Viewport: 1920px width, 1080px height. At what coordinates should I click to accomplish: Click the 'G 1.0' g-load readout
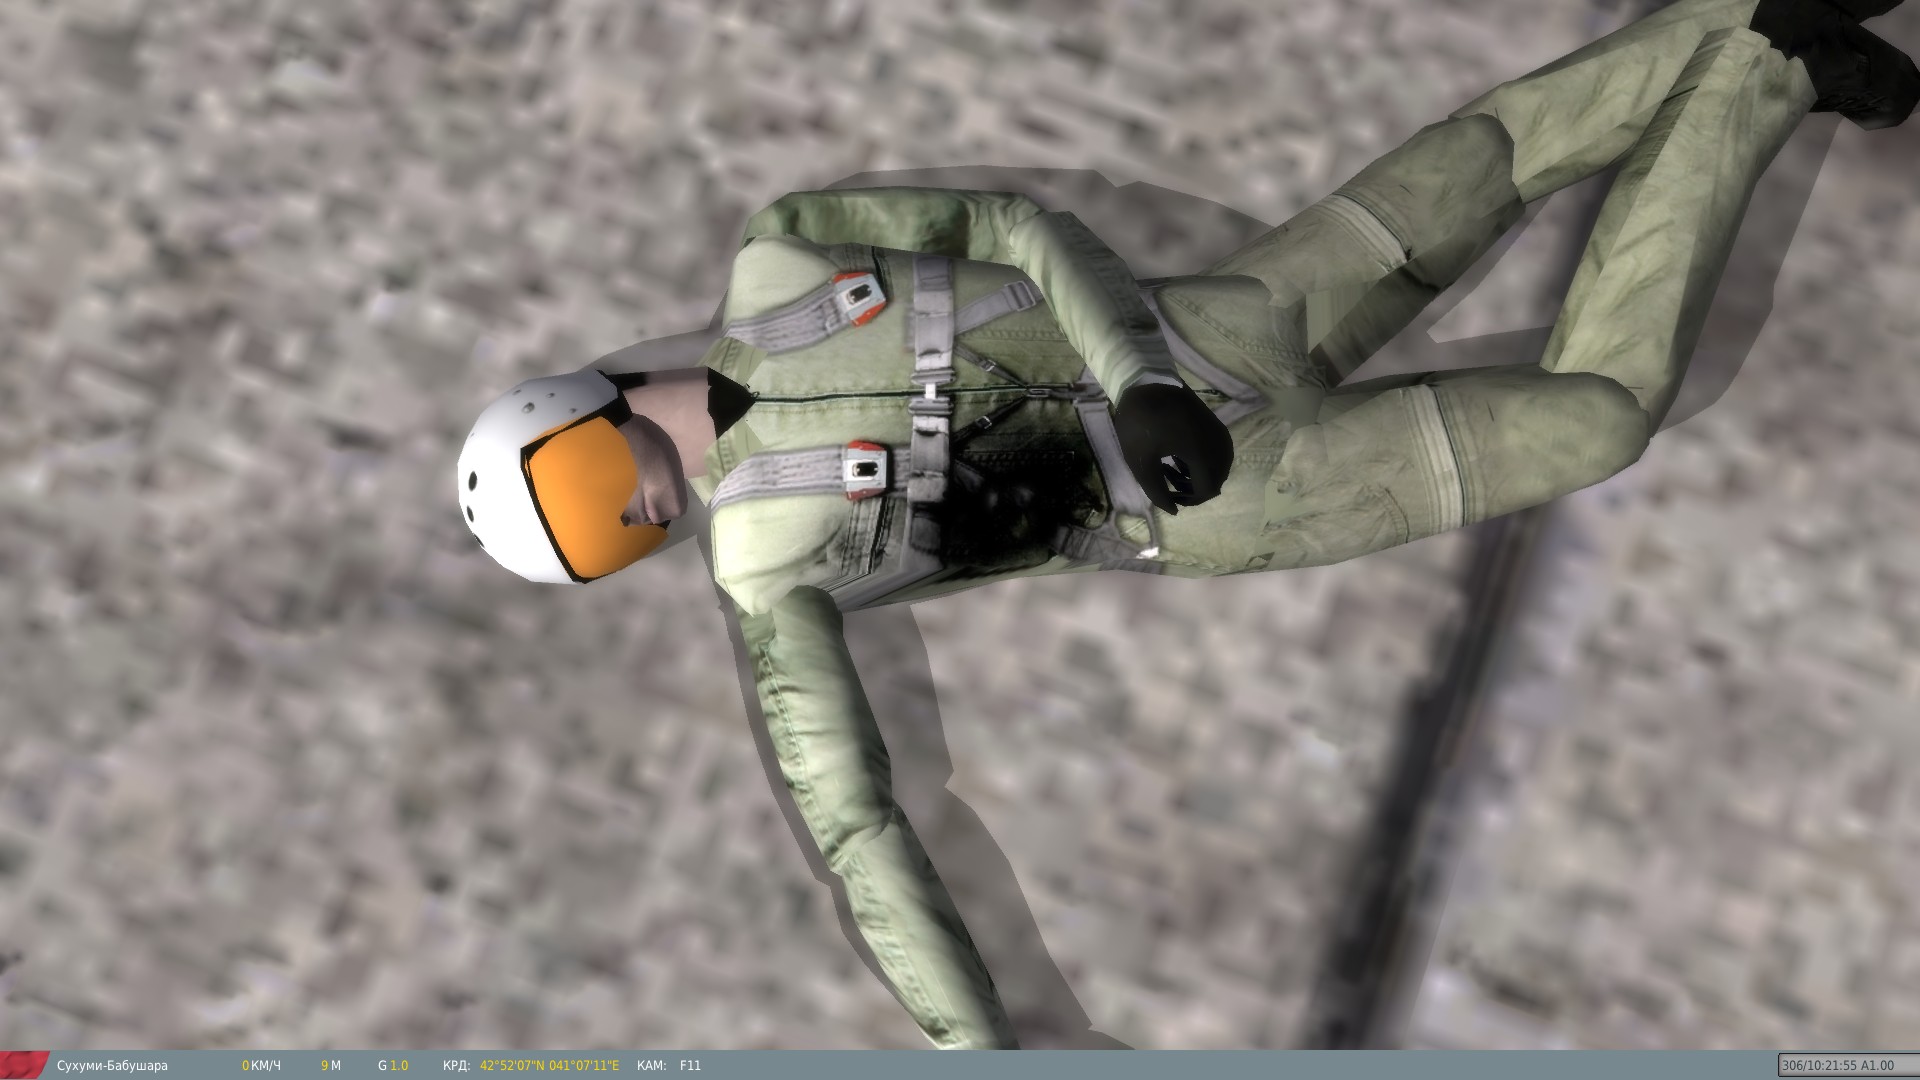(393, 1066)
